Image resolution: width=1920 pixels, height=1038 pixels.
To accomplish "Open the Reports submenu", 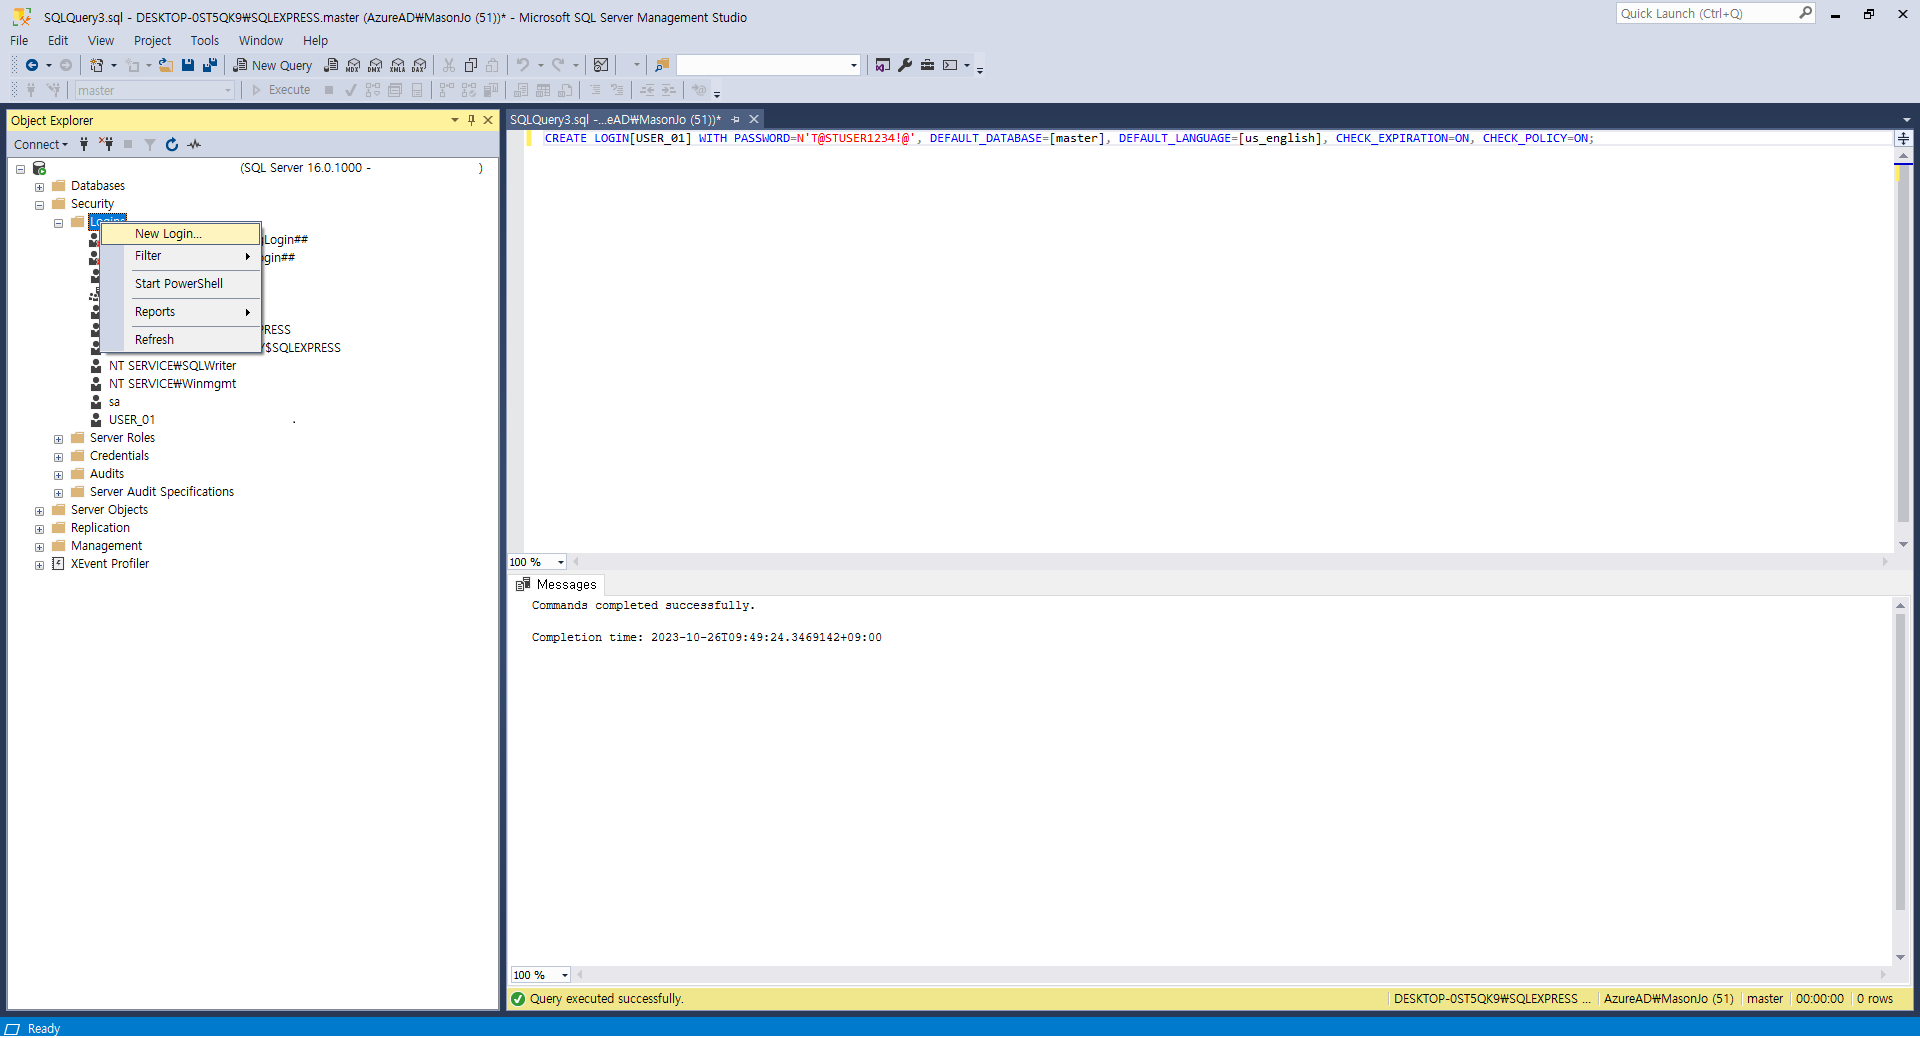I will tap(181, 312).
